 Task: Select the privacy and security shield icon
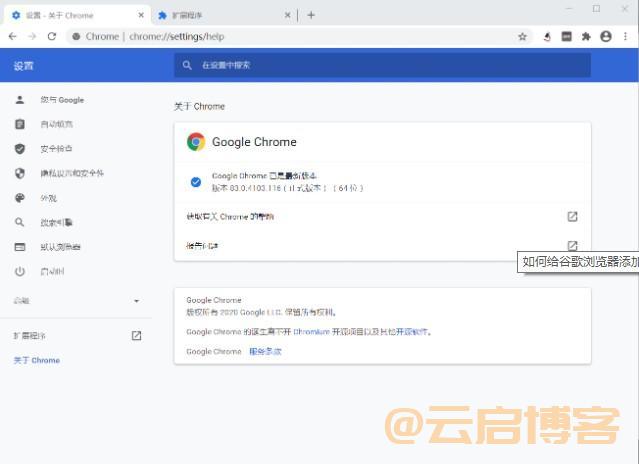tap(20, 173)
